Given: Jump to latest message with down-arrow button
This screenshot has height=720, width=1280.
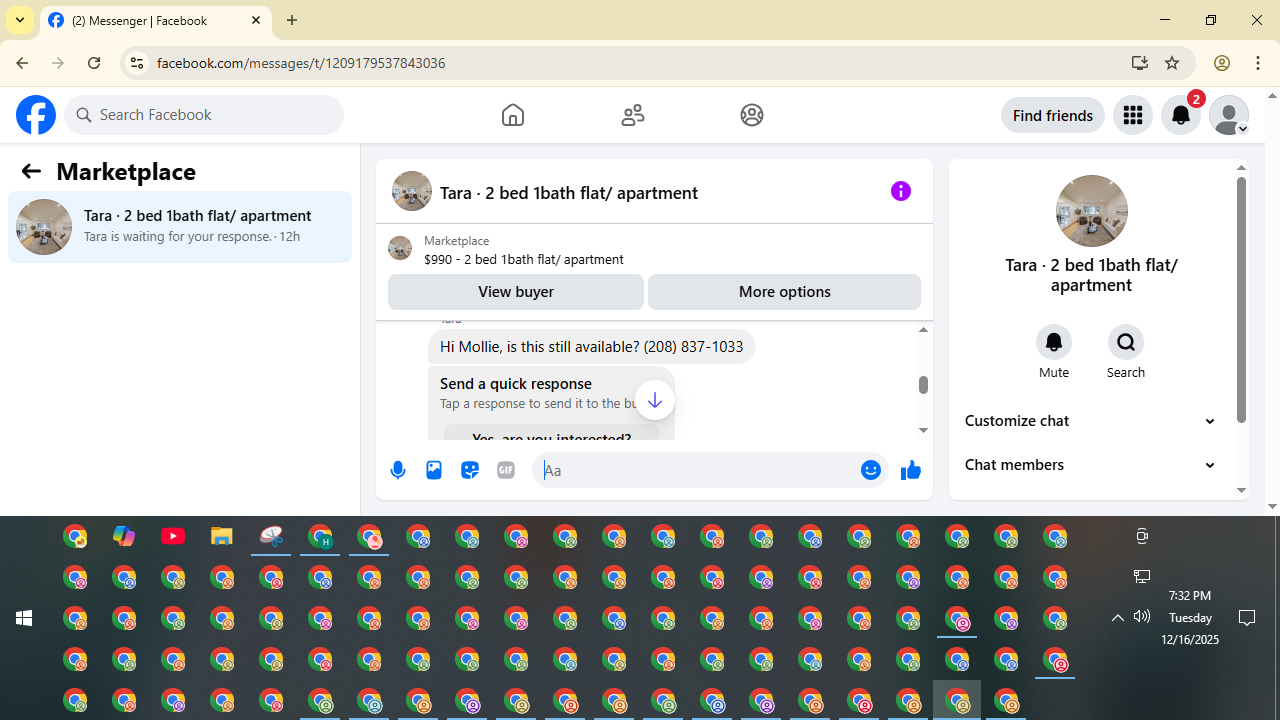Looking at the screenshot, I should click(655, 400).
